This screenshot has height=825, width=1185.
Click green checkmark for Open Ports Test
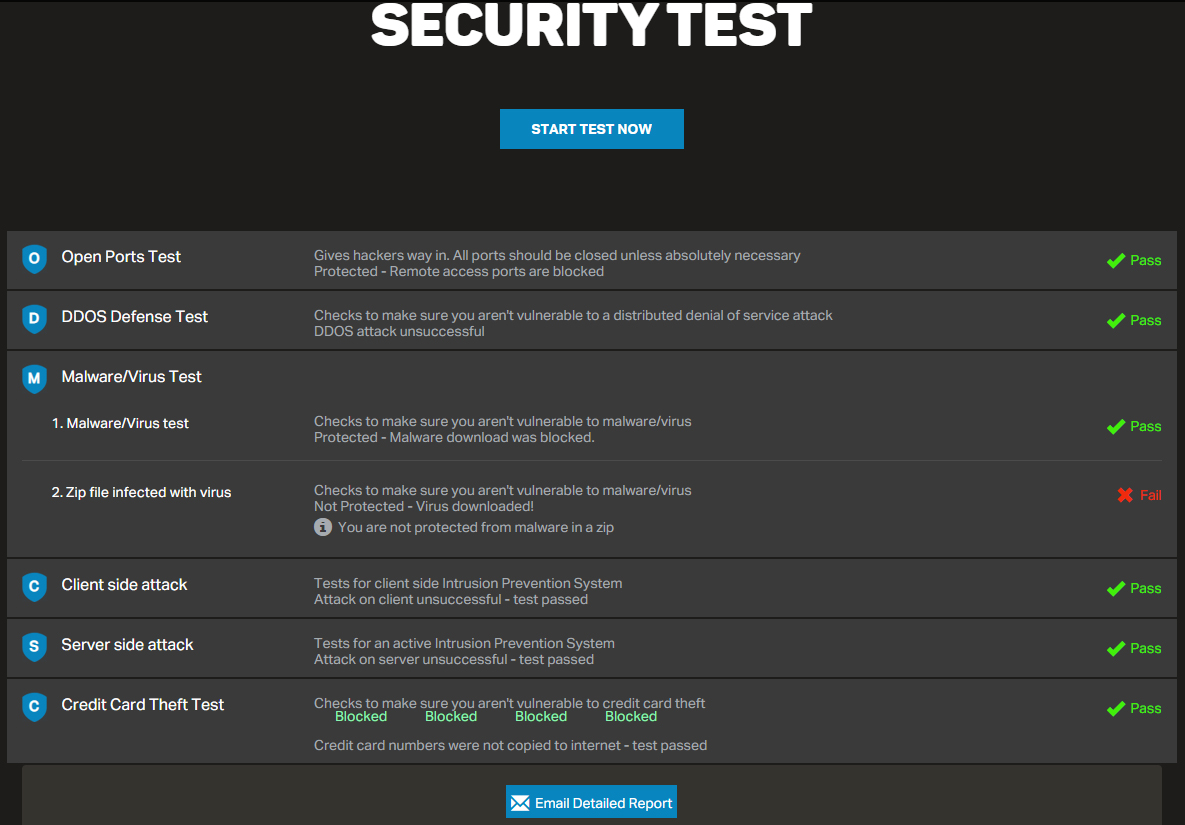(1116, 261)
